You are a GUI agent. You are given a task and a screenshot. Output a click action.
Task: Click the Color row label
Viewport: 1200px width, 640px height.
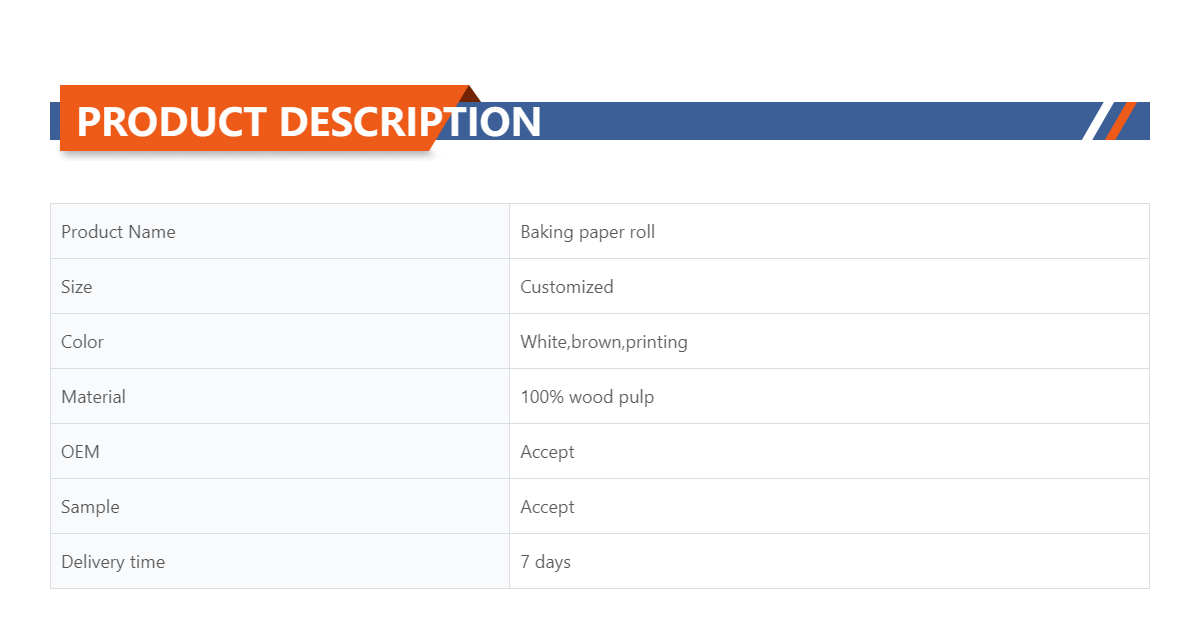point(82,342)
